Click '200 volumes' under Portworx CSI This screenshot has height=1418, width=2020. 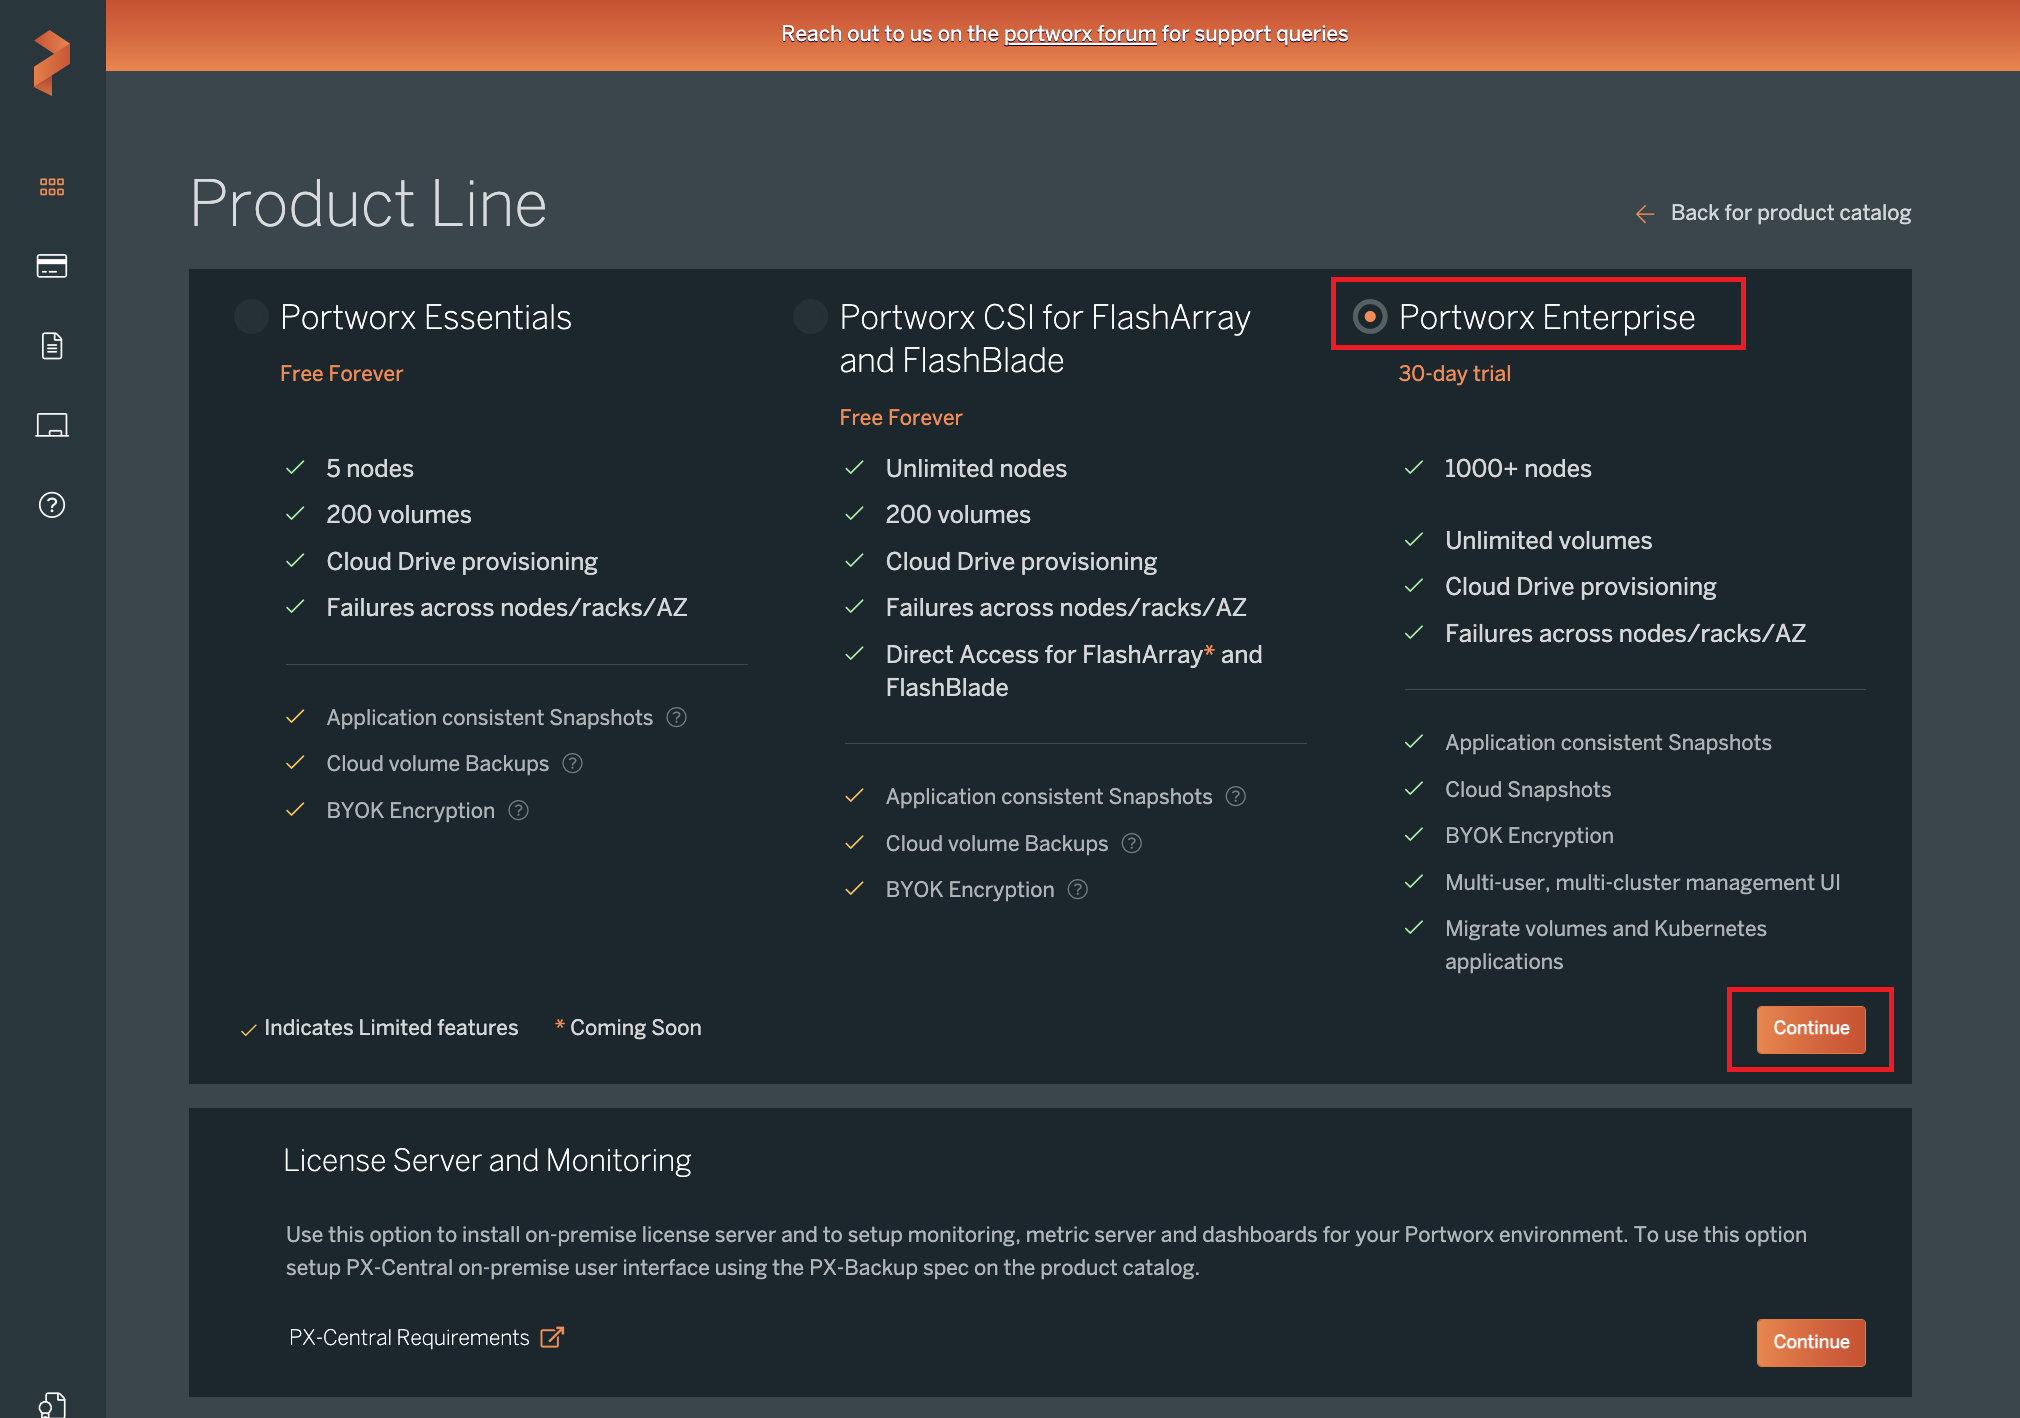coord(957,515)
